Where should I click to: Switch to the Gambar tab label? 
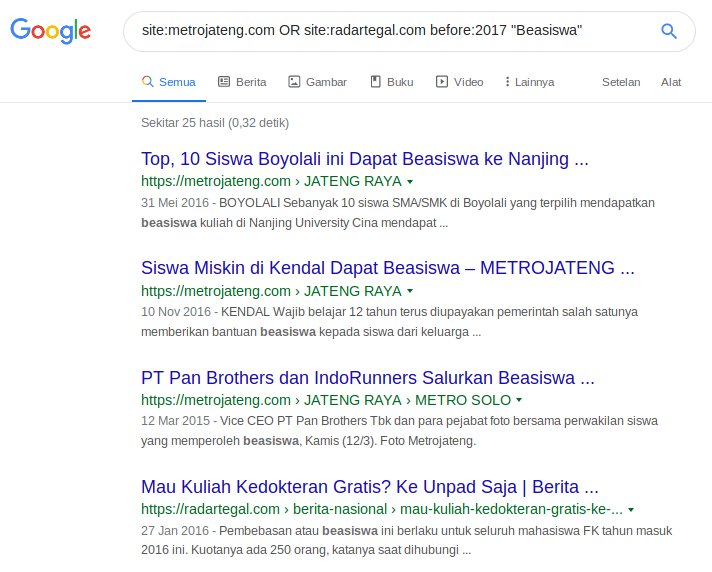[326, 82]
